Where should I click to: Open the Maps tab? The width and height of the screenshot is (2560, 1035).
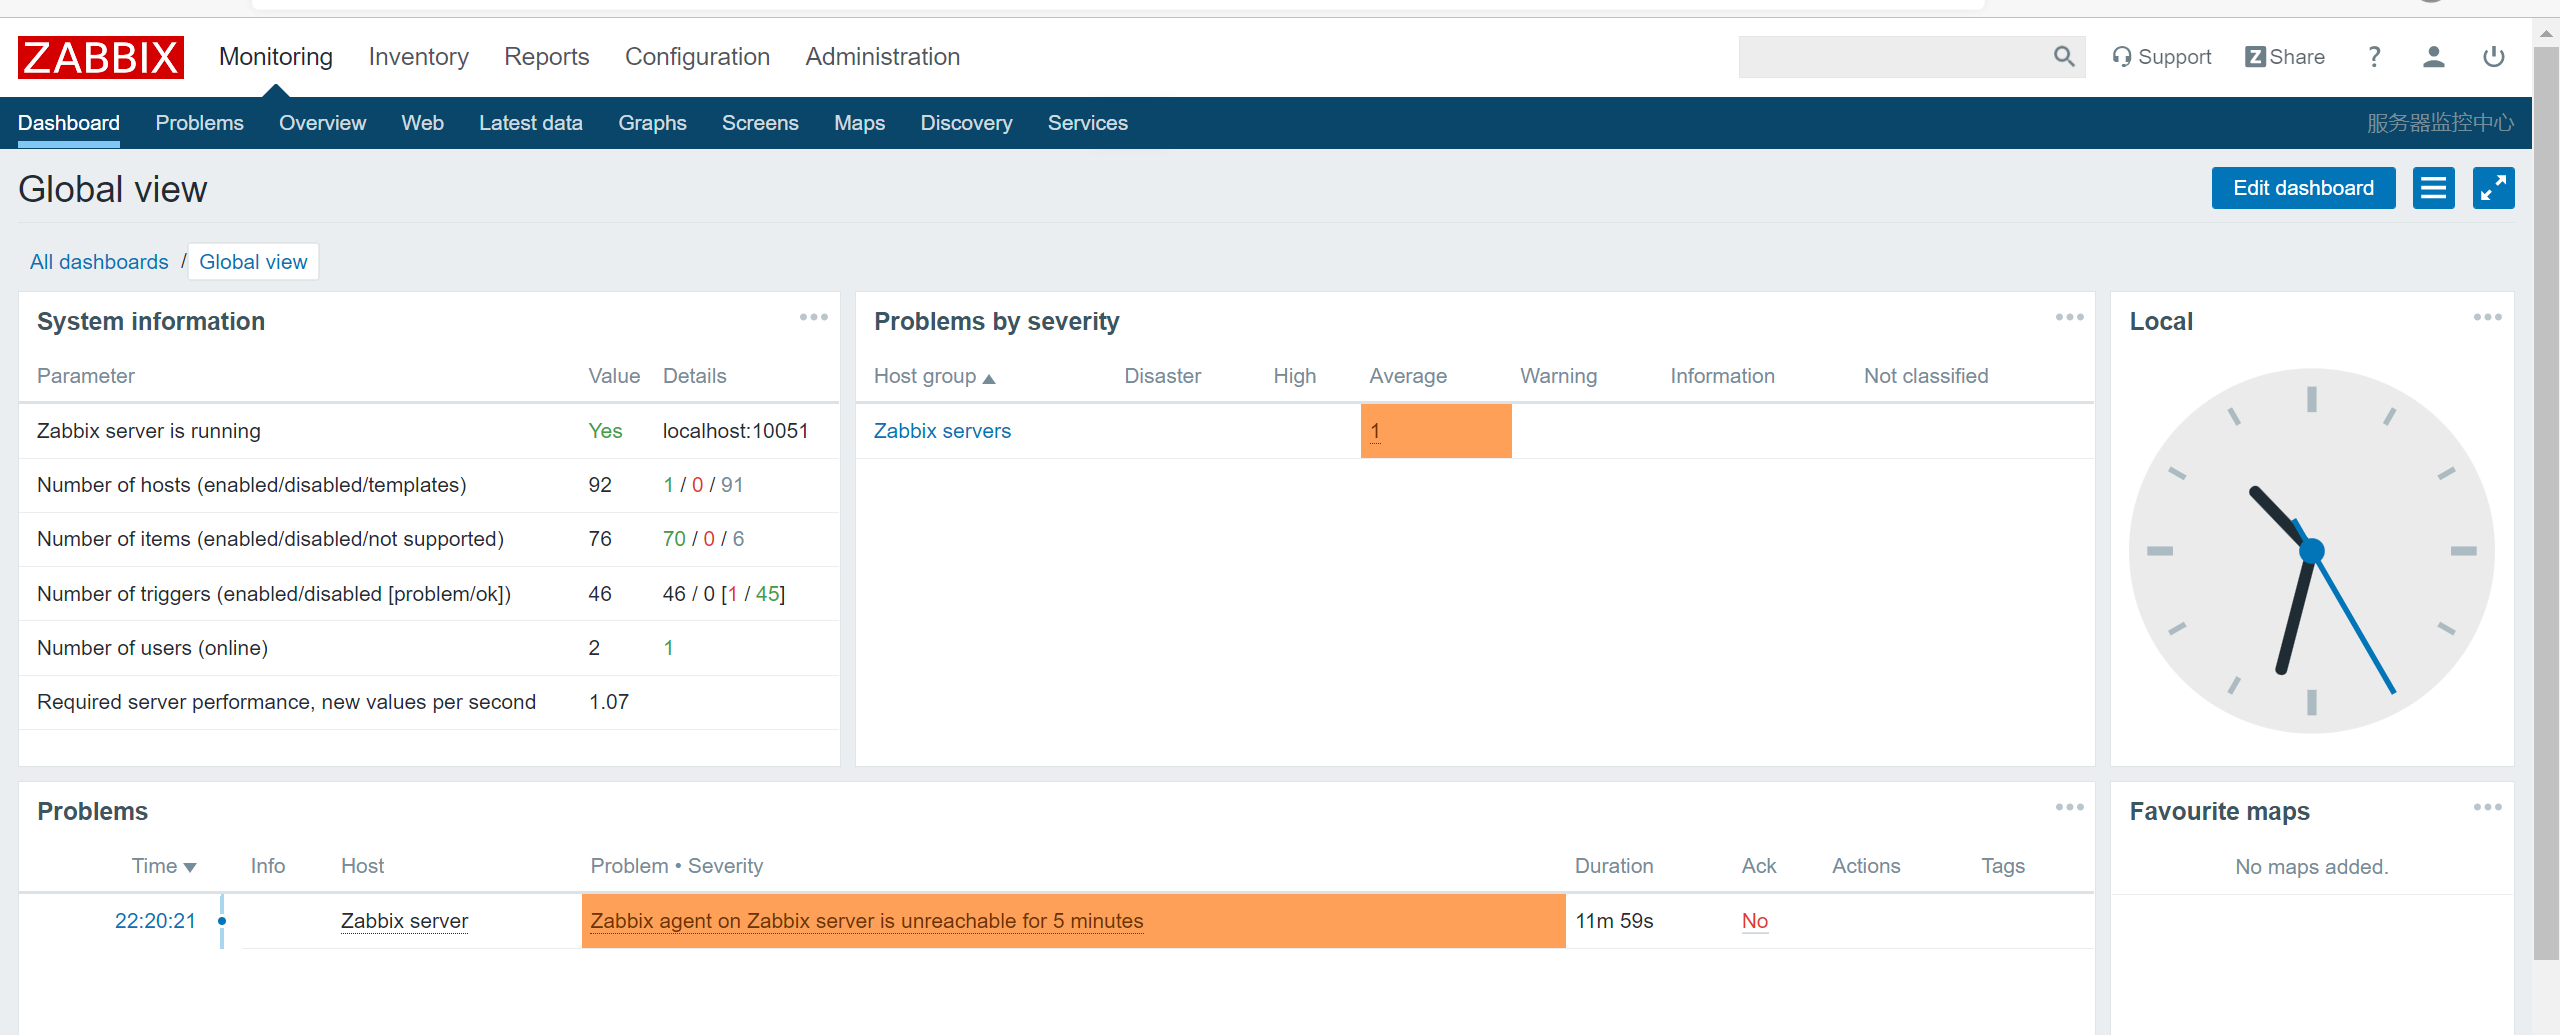coord(860,123)
